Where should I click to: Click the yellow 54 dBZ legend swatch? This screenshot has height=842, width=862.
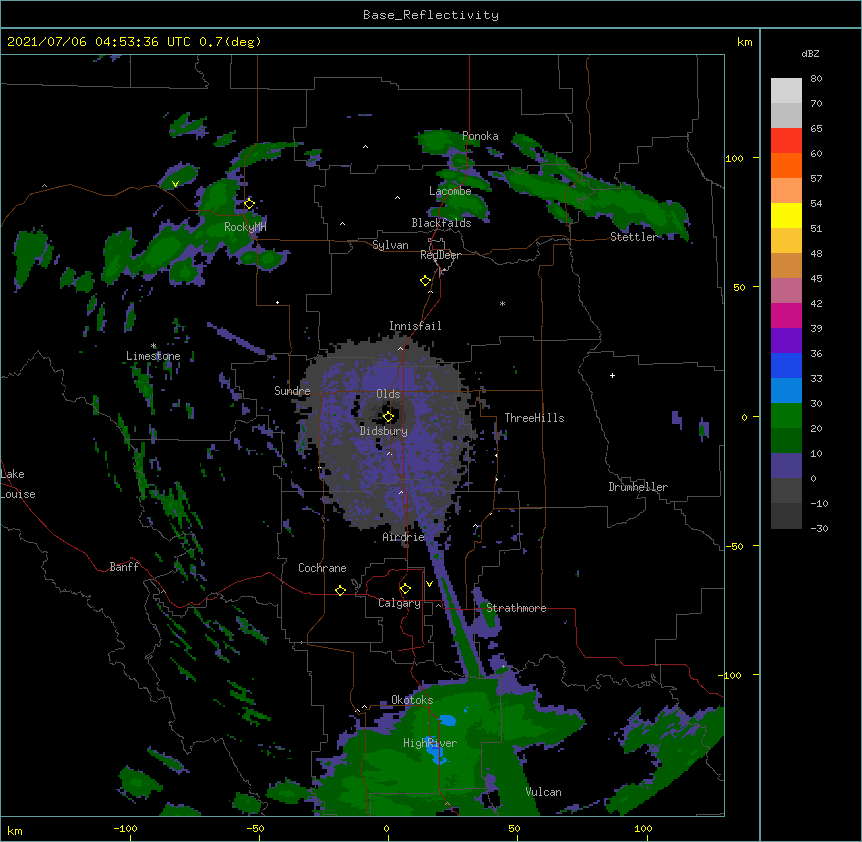tap(786, 215)
